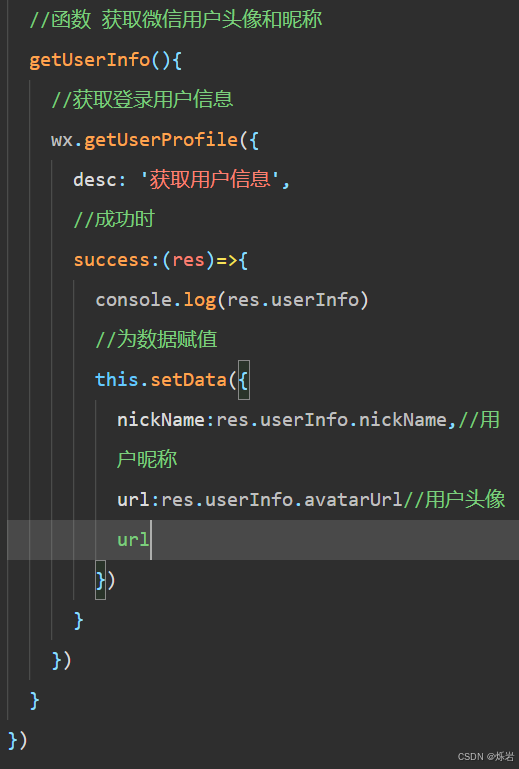Click the this.setData call
Viewport: 519px width, 769px height.
(161, 380)
